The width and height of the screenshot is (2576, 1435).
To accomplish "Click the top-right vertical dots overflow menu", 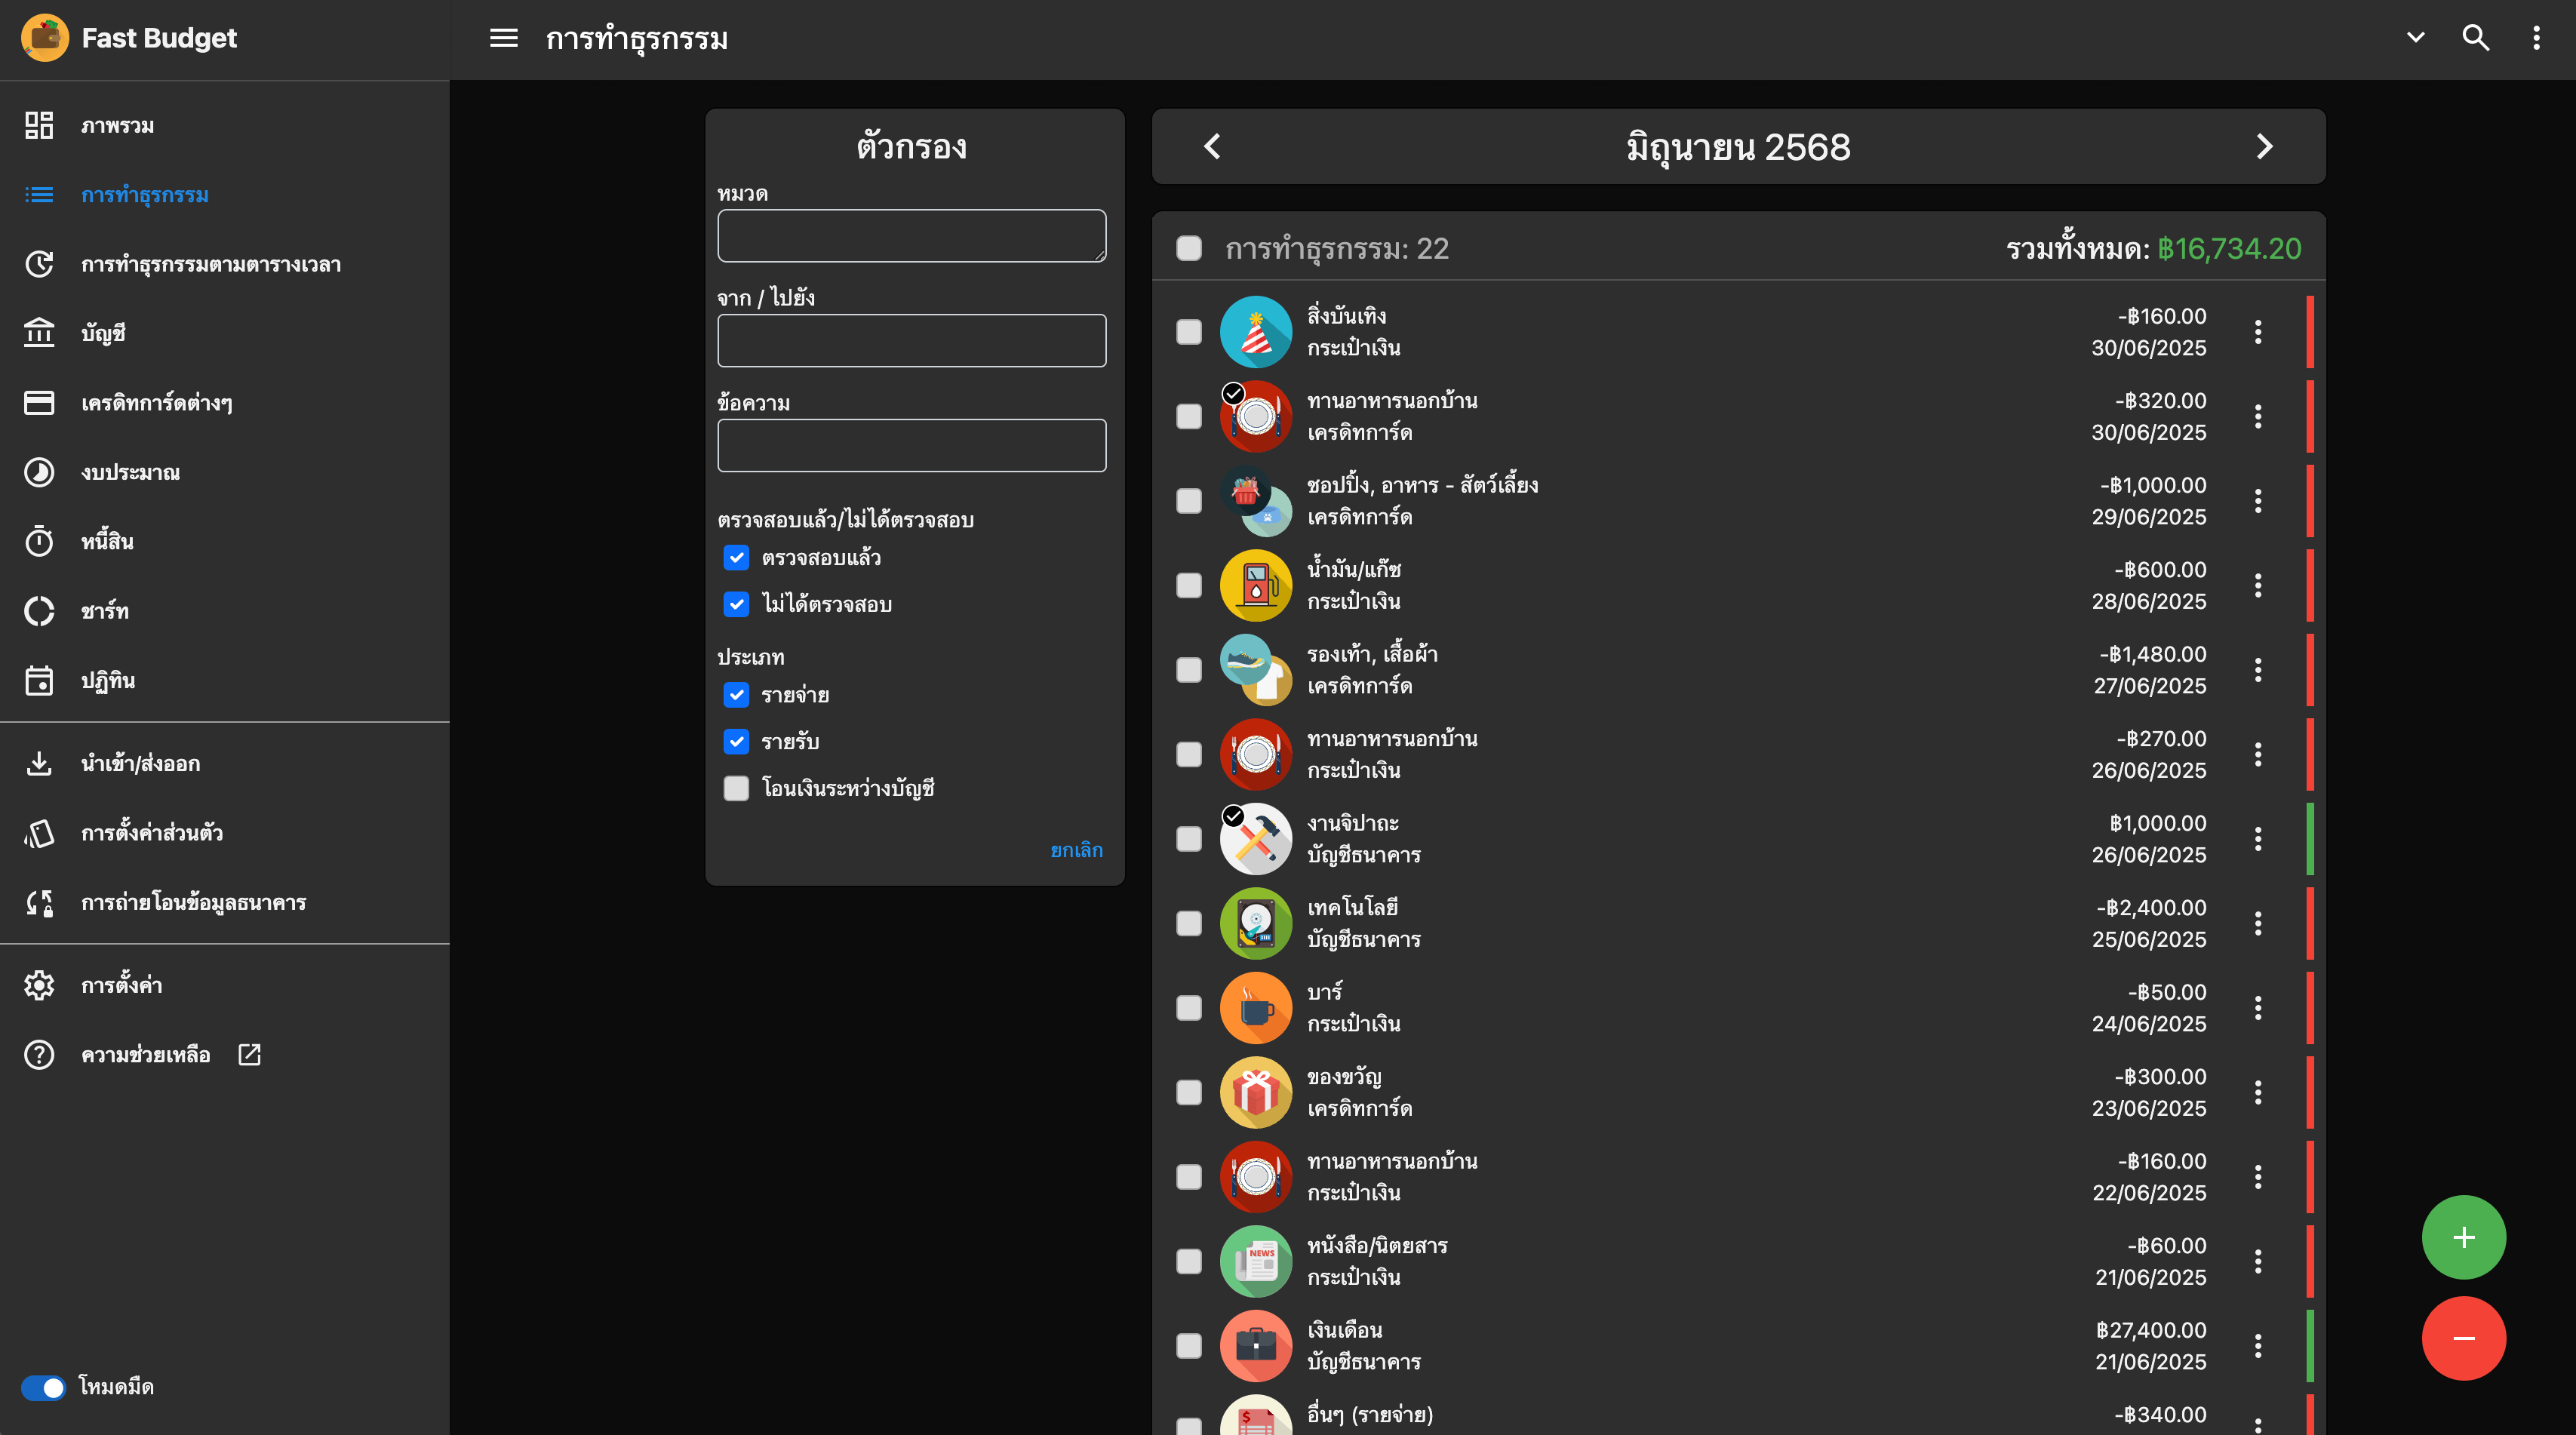I will pyautogui.click(x=2536, y=38).
